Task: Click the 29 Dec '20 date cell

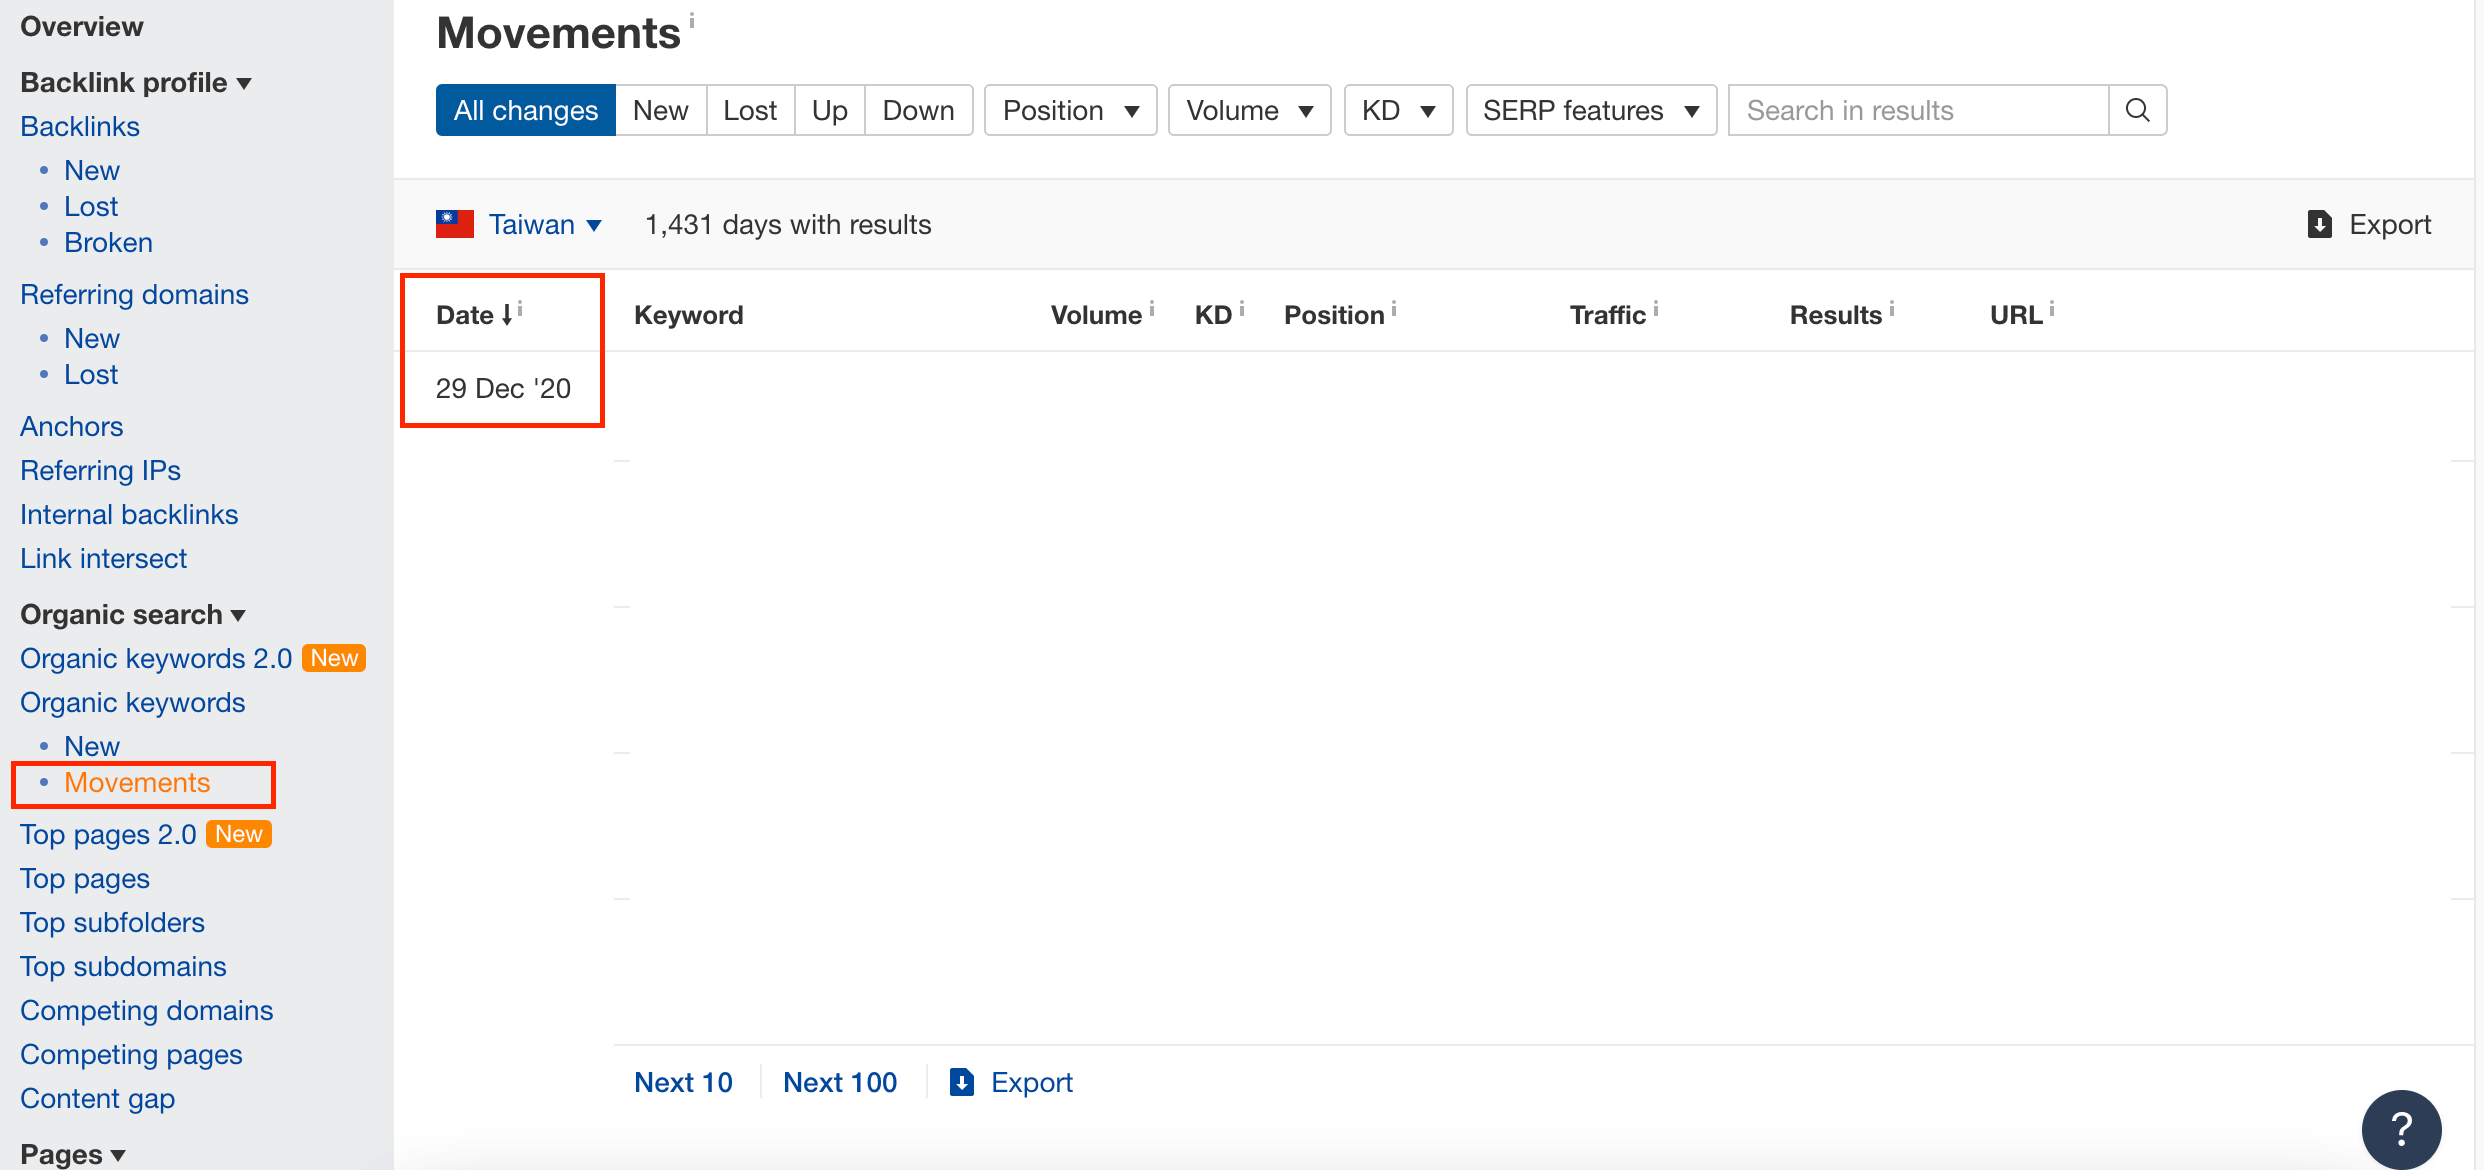Action: 503,388
